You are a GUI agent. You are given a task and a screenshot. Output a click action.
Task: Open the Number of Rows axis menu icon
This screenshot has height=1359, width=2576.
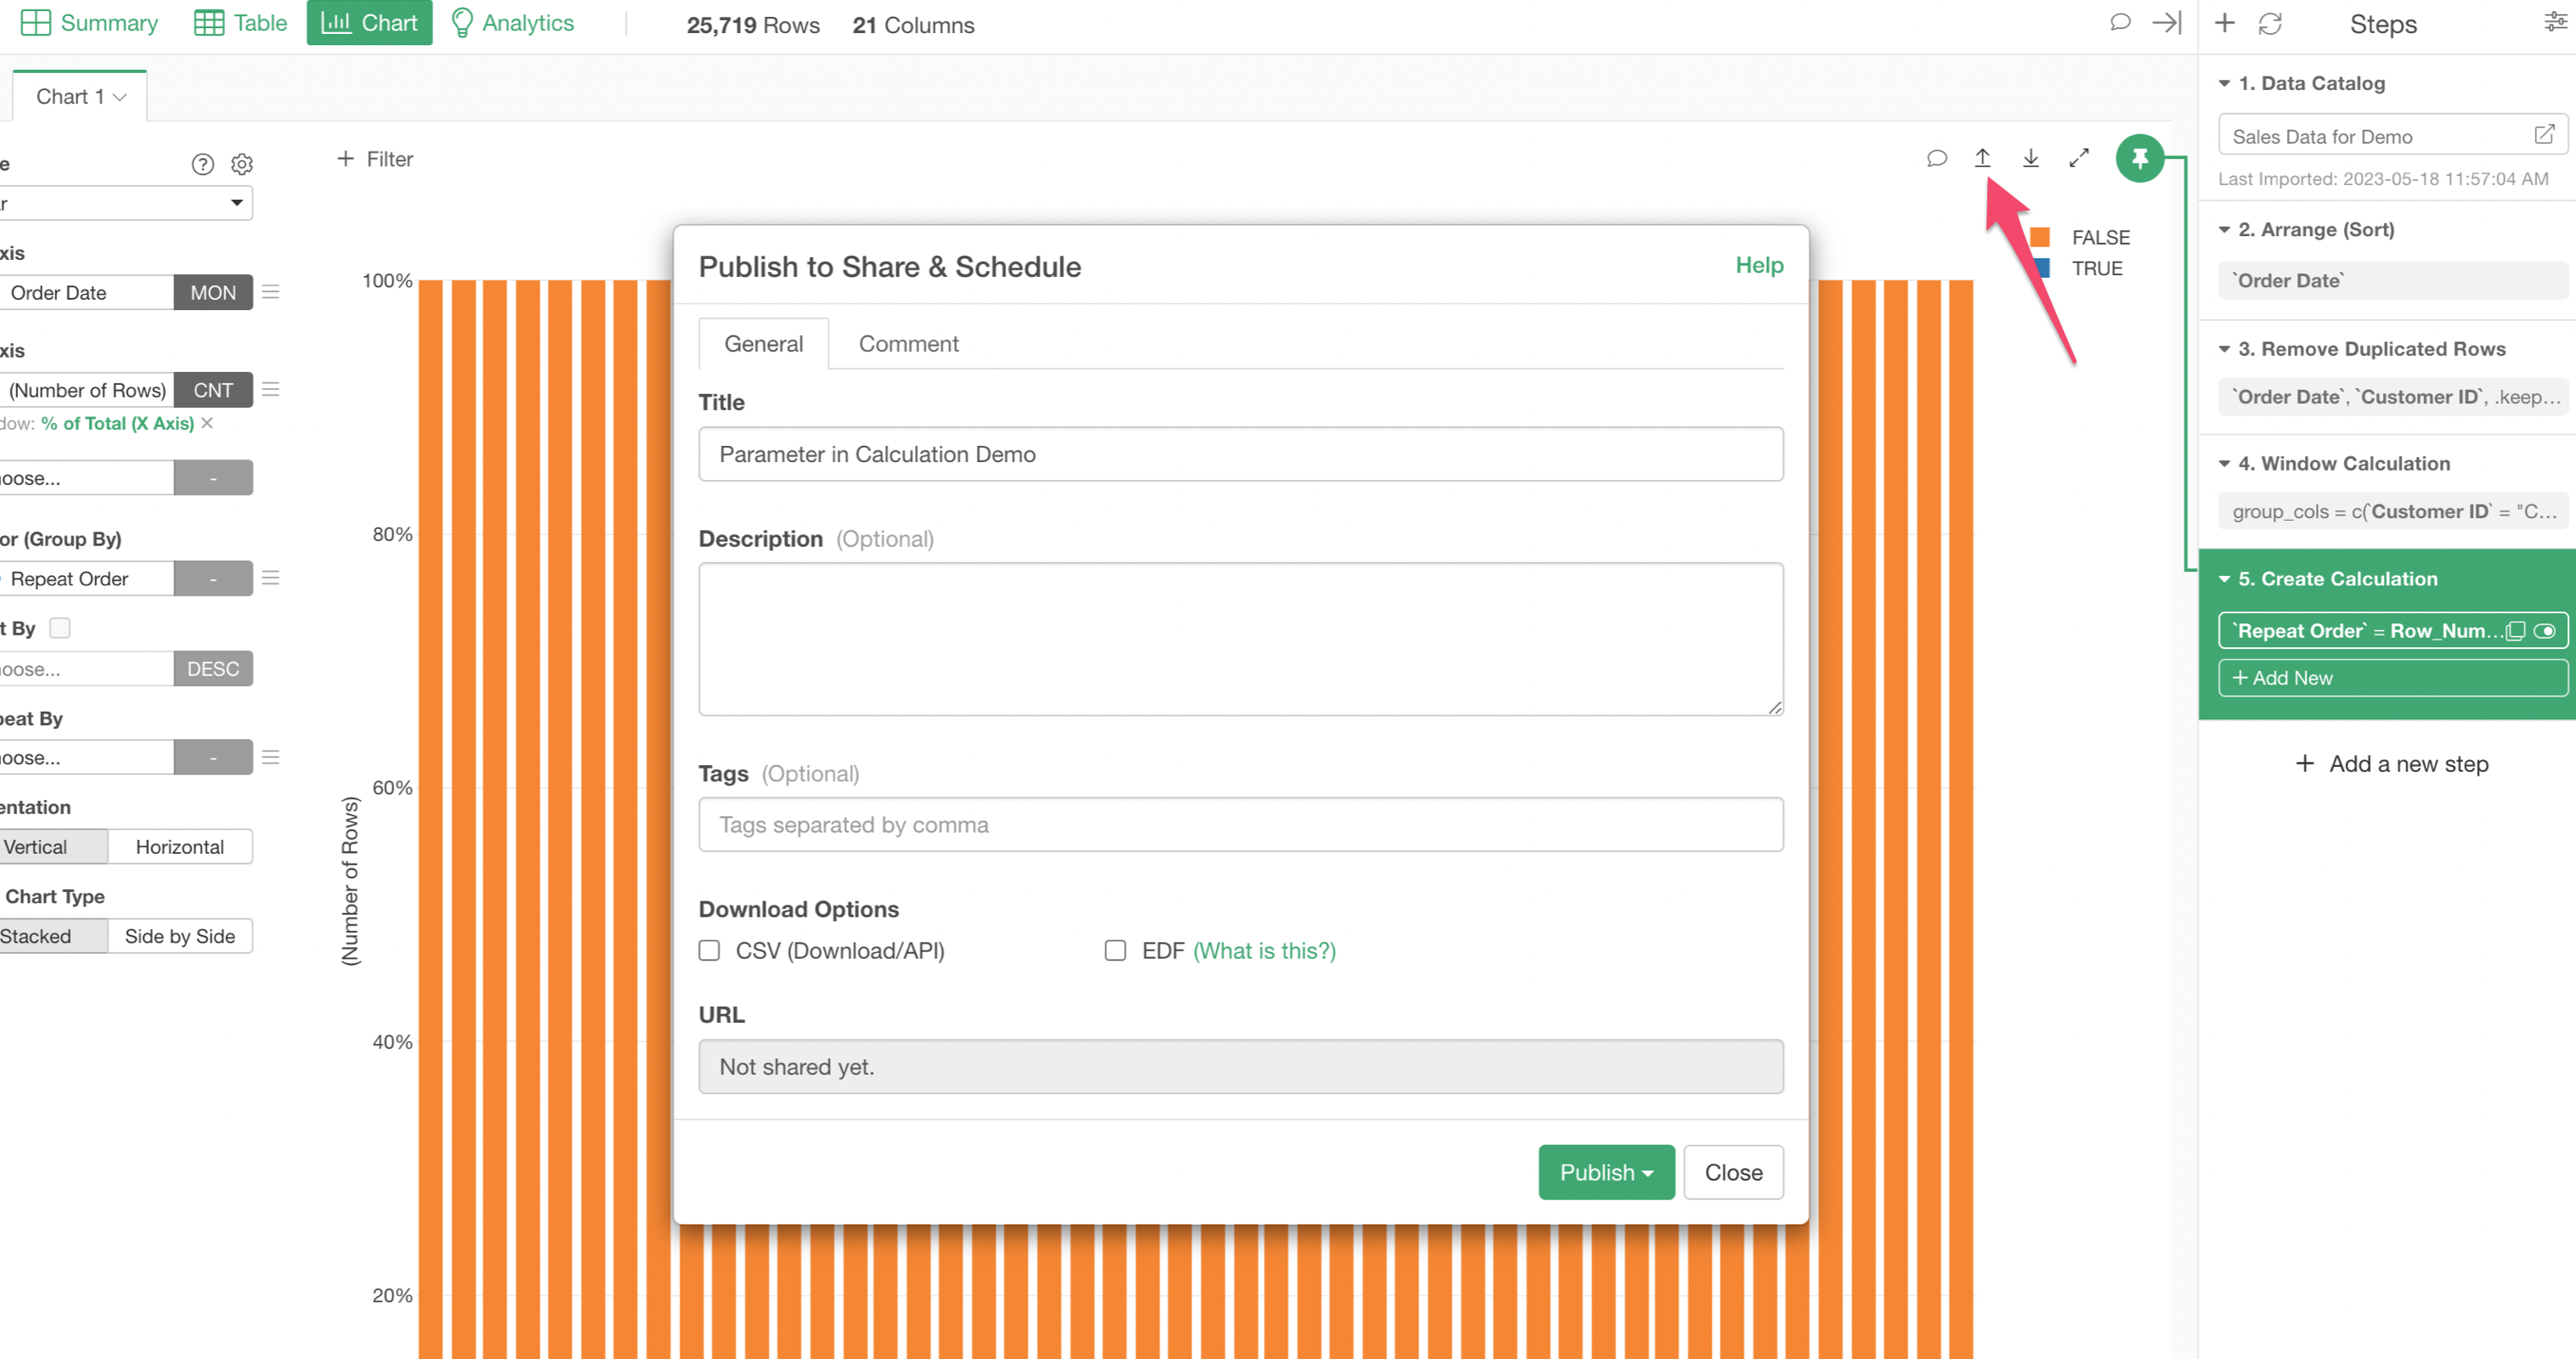click(270, 389)
